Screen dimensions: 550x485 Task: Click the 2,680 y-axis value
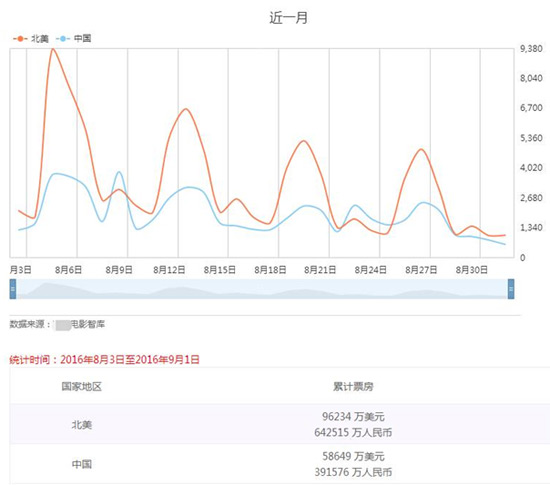tap(531, 198)
